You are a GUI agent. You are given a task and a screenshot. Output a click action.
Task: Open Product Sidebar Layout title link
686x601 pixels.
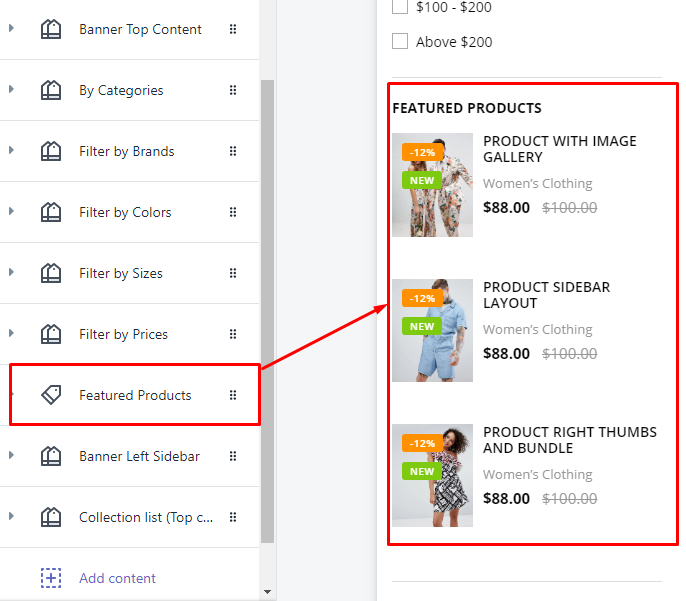(546, 295)
